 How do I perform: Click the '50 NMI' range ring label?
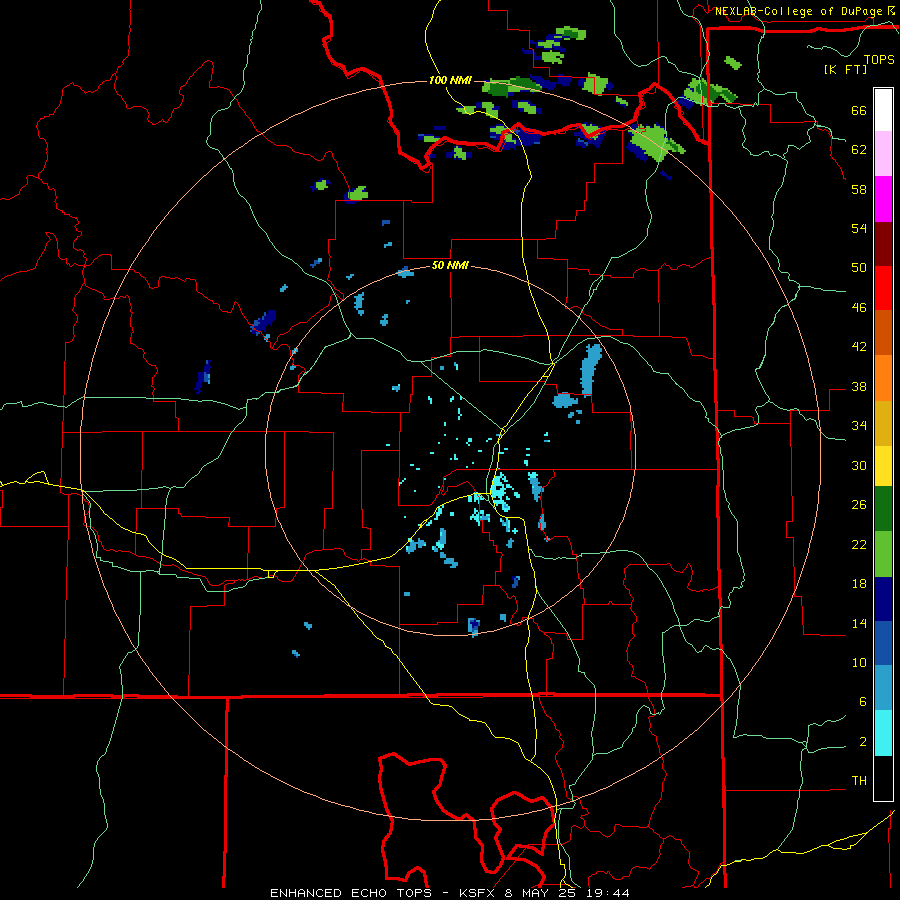tap(450, 265)
